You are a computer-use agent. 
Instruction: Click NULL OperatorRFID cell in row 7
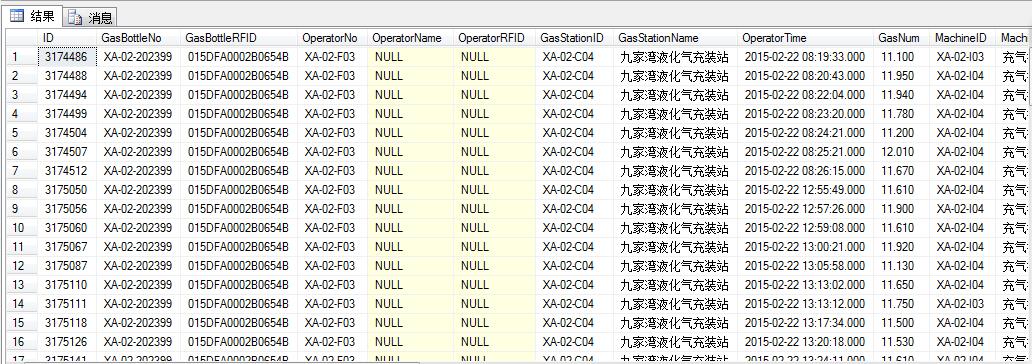pyautogui.click(x=495, y=171)
